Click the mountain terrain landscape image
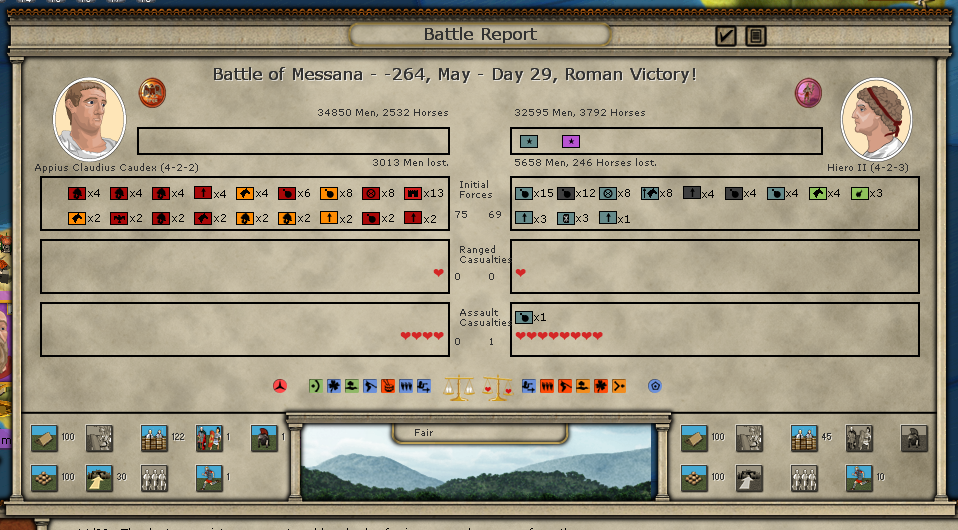The width and height of the screenshot is (958, 530). click(x=479, y=468)
